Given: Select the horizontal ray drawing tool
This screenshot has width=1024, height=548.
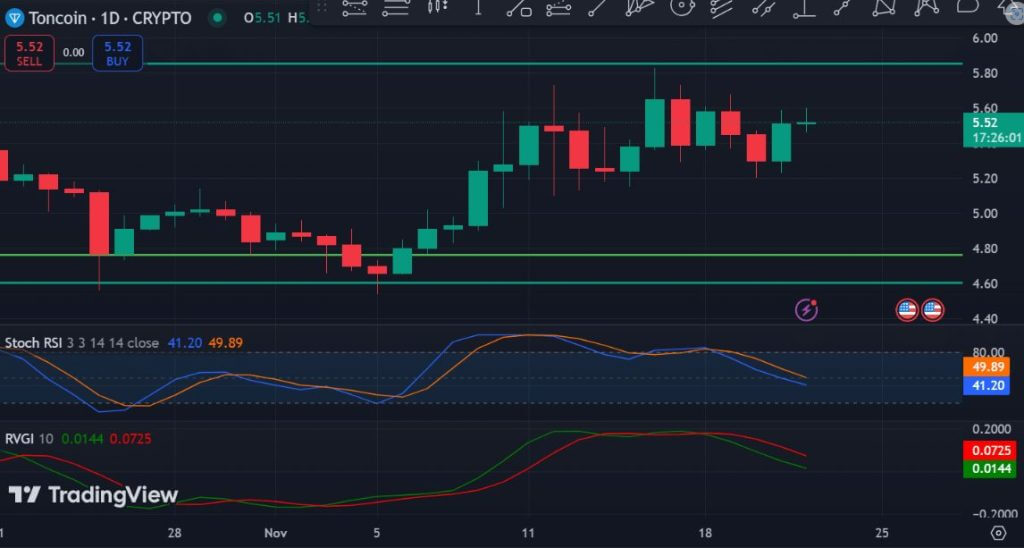Looking at the screenshot, I should [x=804, y=8].
